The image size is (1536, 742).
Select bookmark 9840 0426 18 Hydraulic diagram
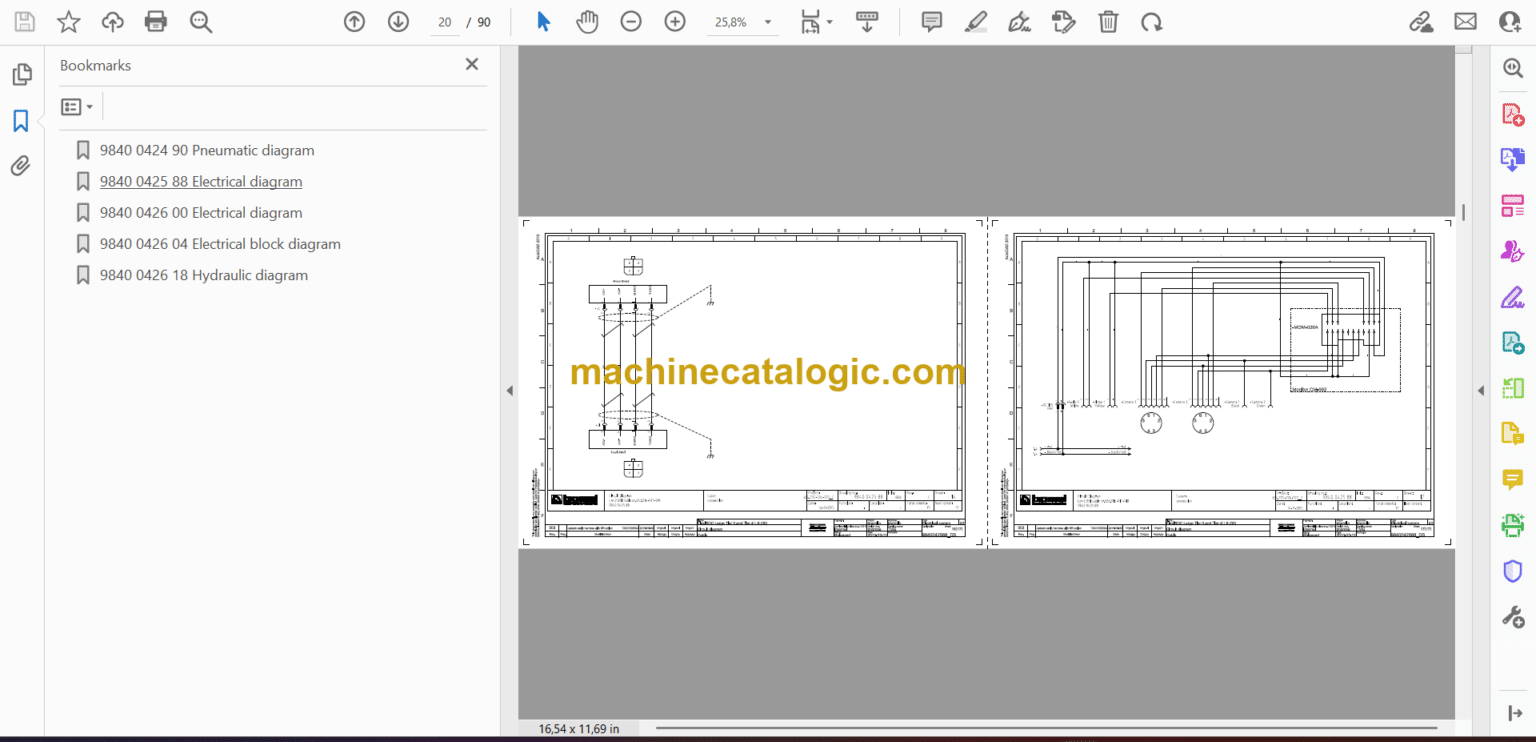pyautogui.click(x=203, y=274)
